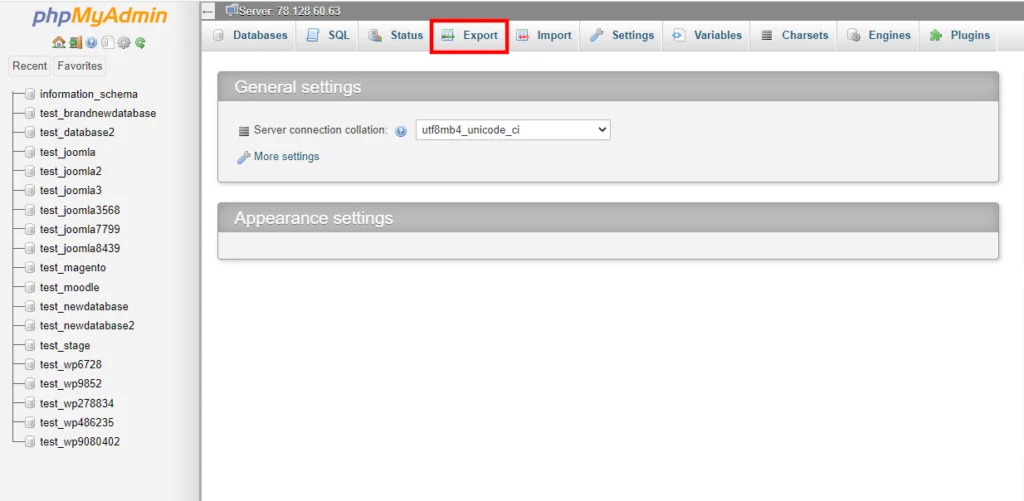
Task: Click the Favorites button
Action: pos(80,66)
